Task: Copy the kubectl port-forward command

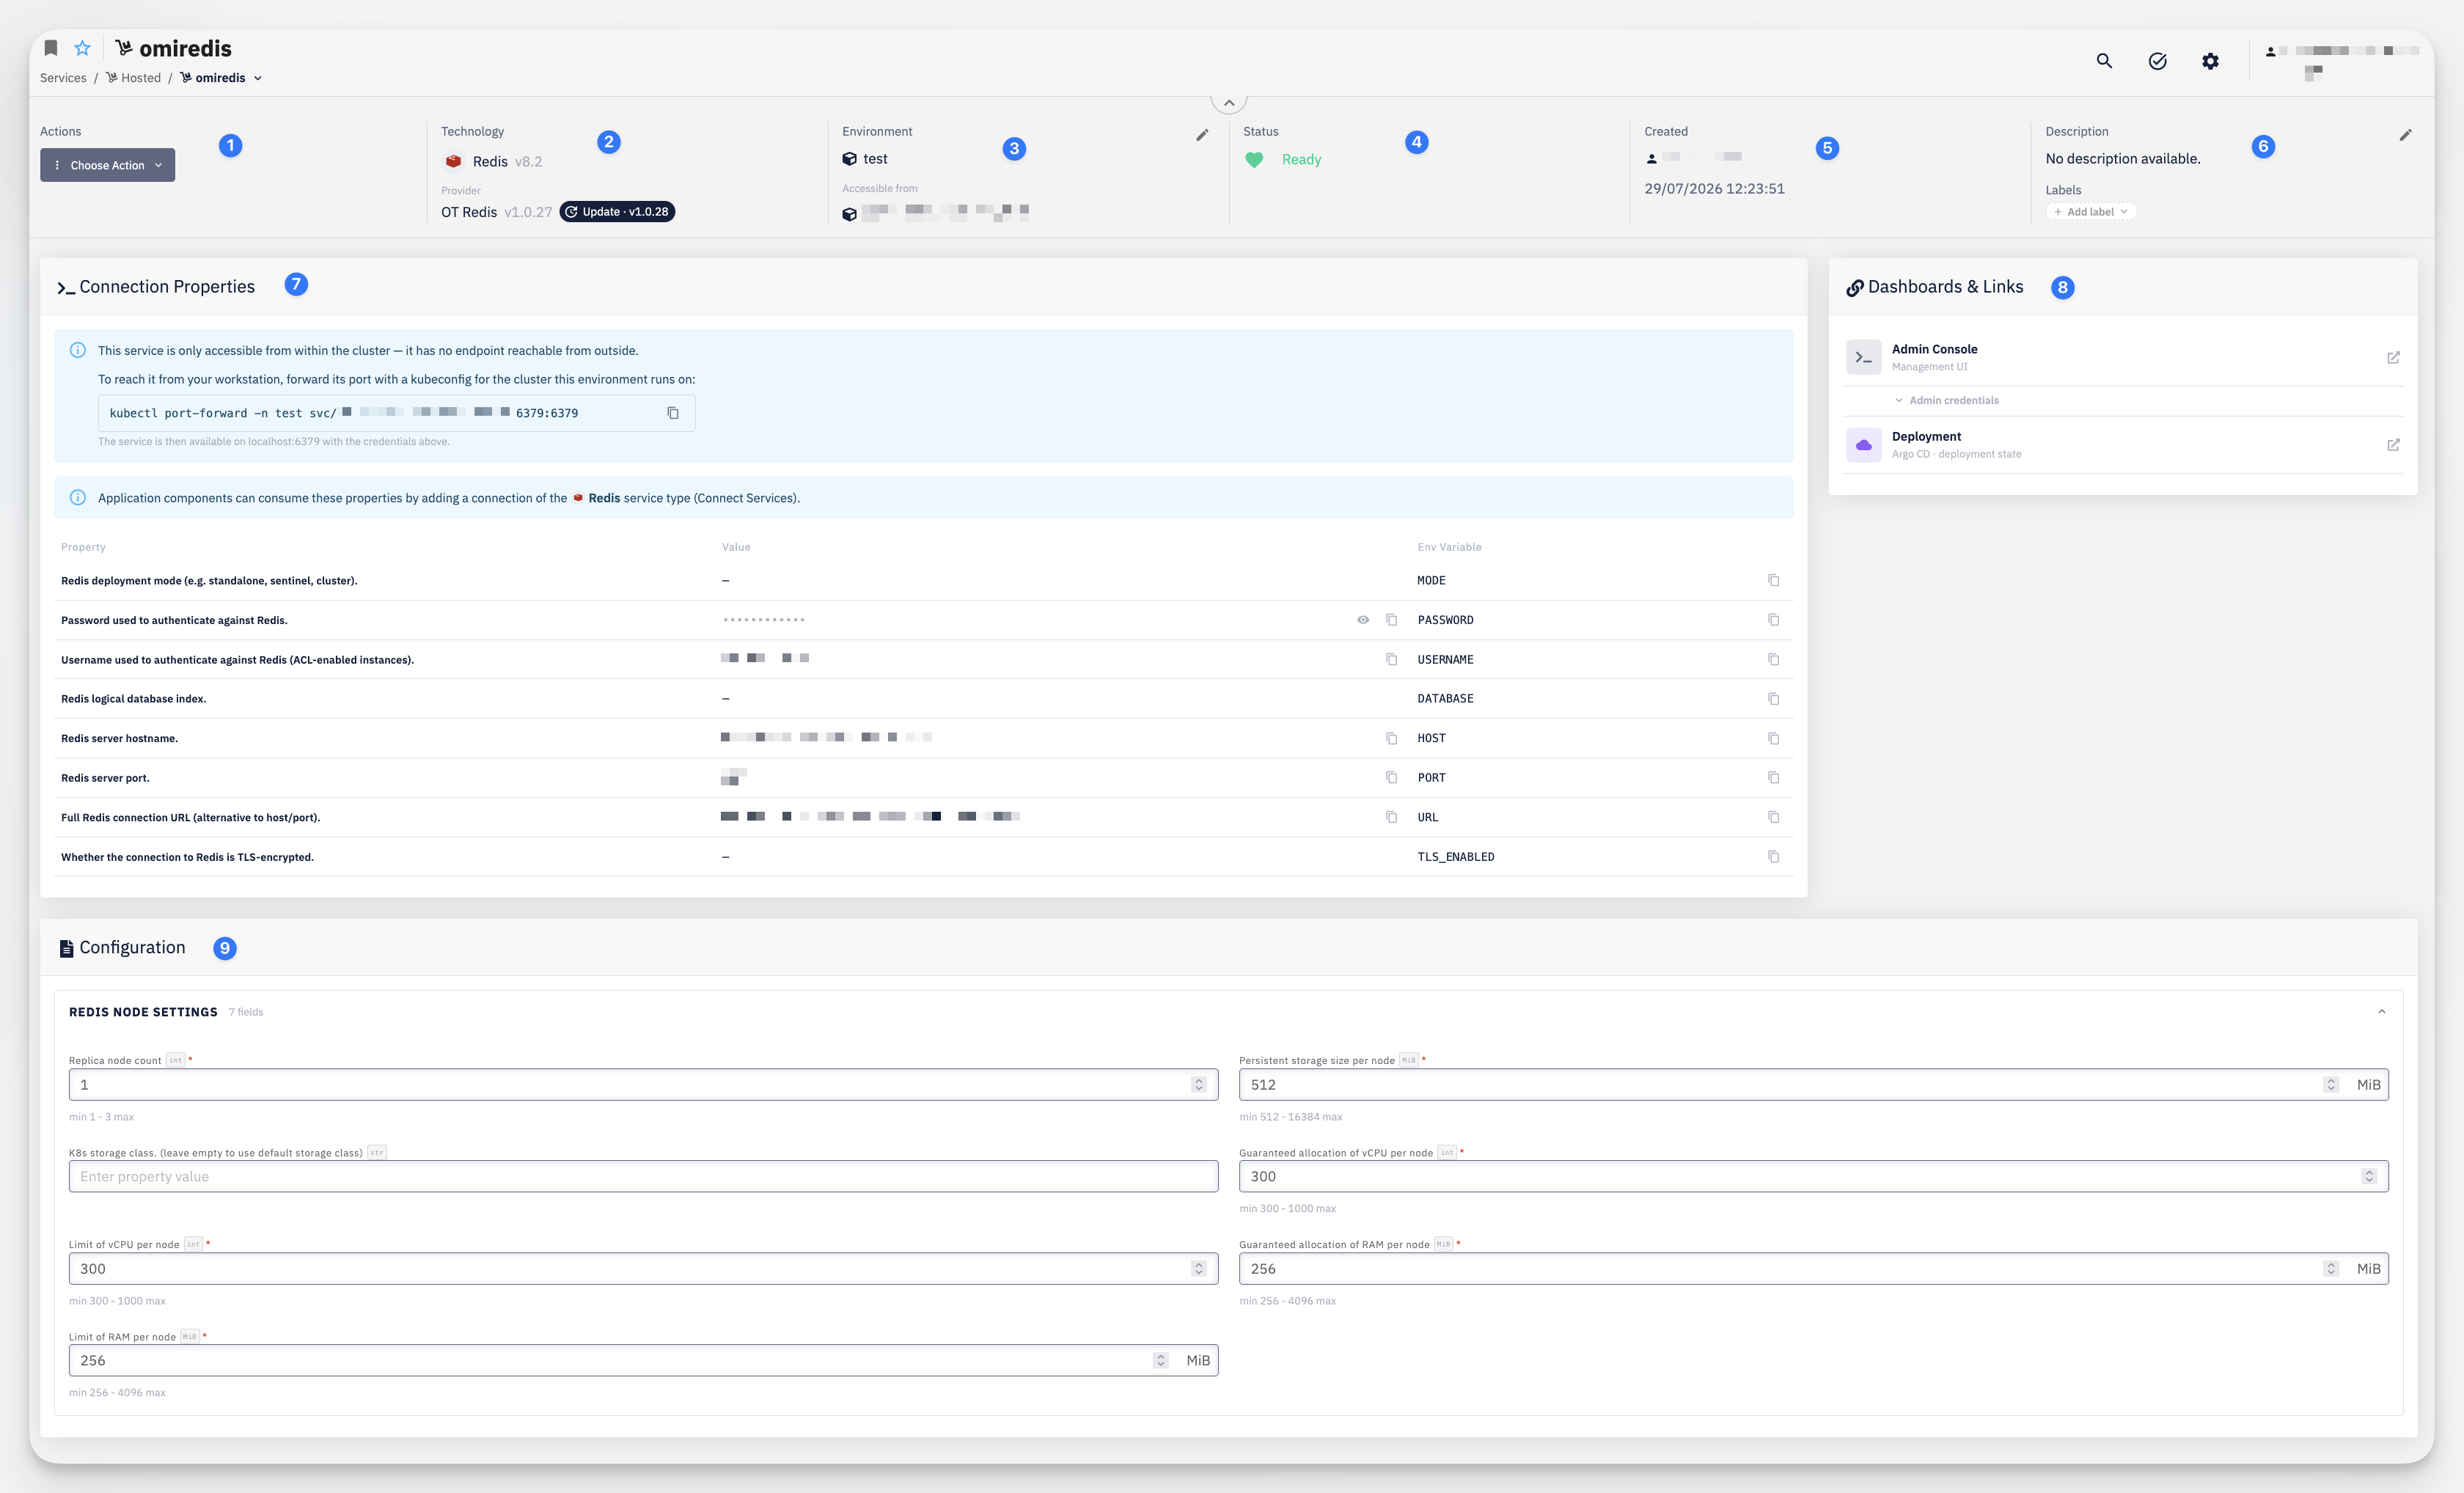Action: coord(673,413)
